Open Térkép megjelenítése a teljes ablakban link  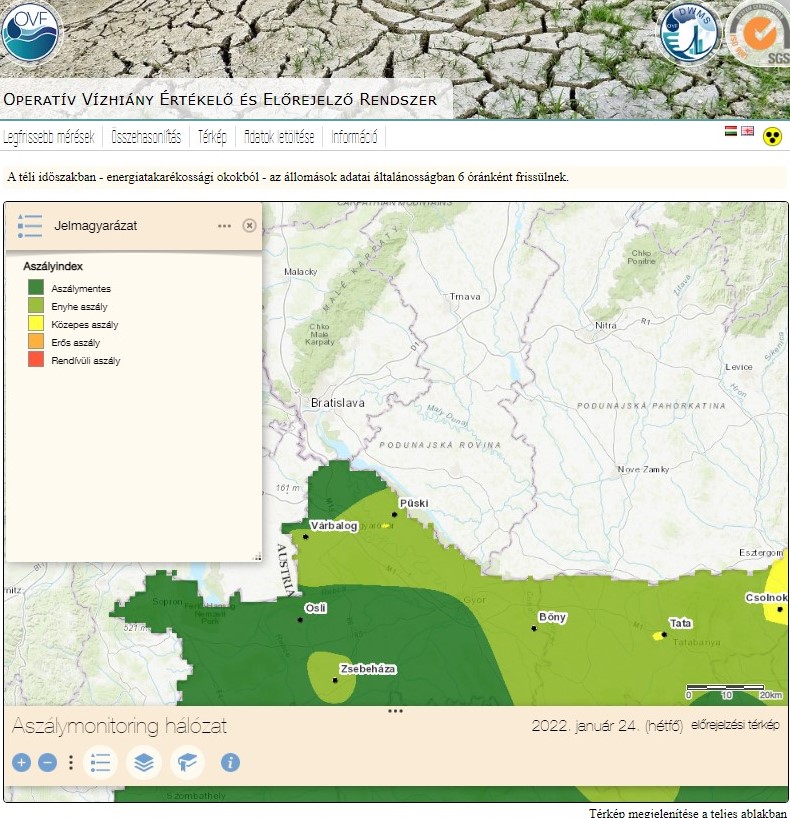(x=688, y=811)
